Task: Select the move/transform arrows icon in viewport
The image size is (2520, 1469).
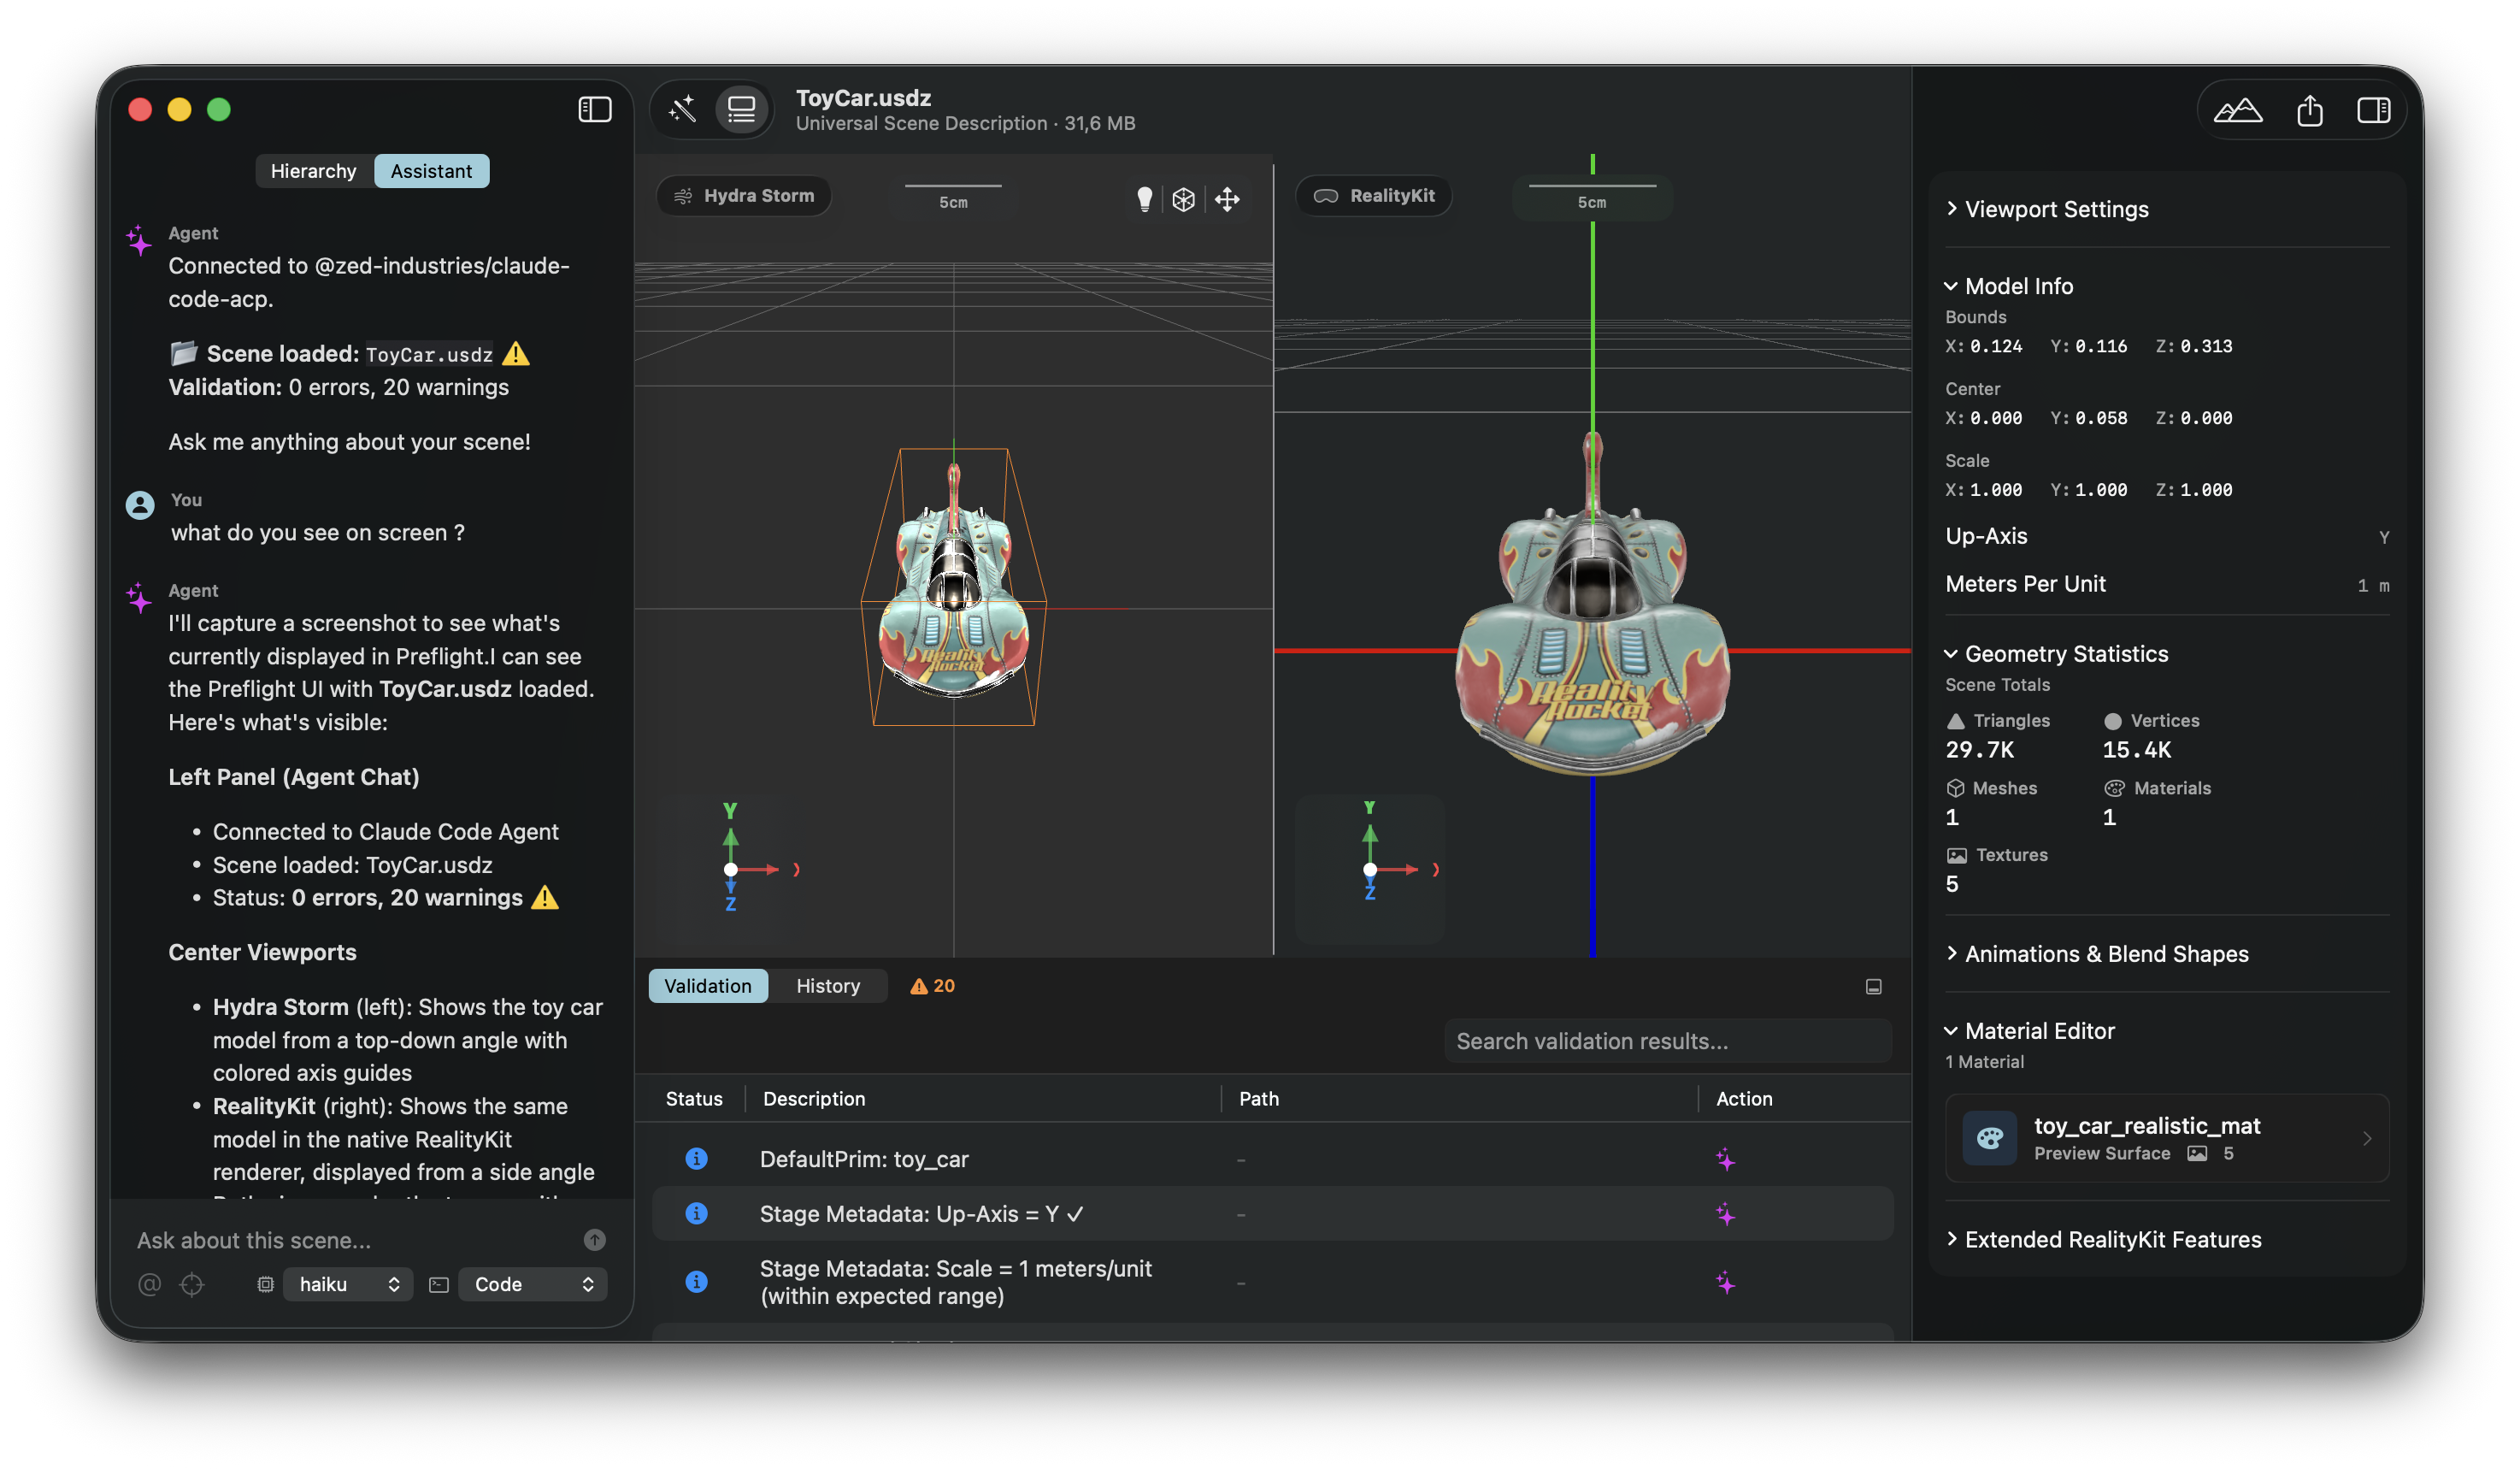Action: tap(1228, 199)
